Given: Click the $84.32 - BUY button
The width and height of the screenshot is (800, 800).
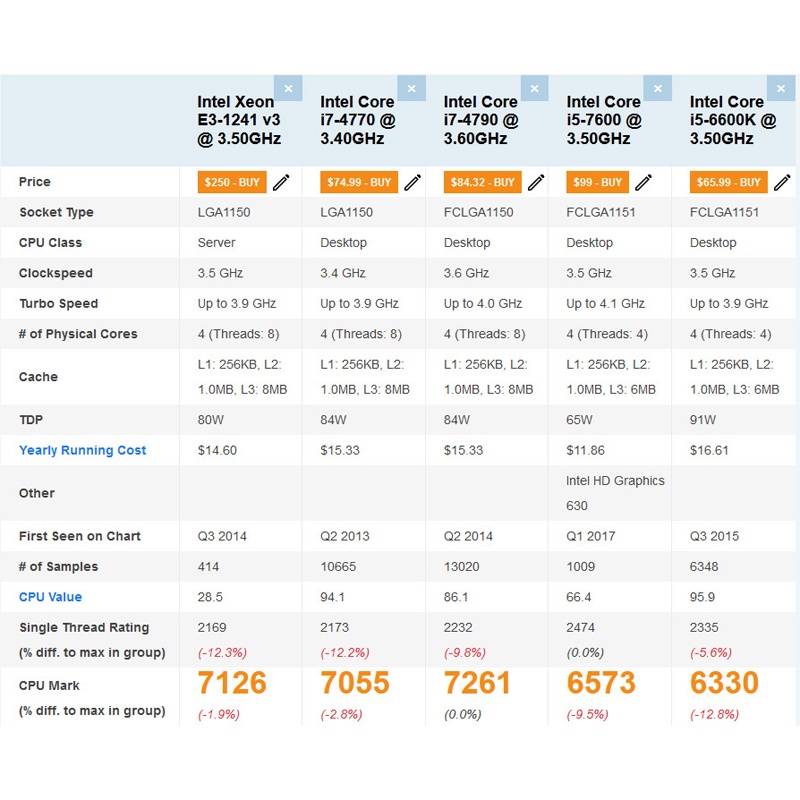Looking at the screenshot, I should pos(483,182).
